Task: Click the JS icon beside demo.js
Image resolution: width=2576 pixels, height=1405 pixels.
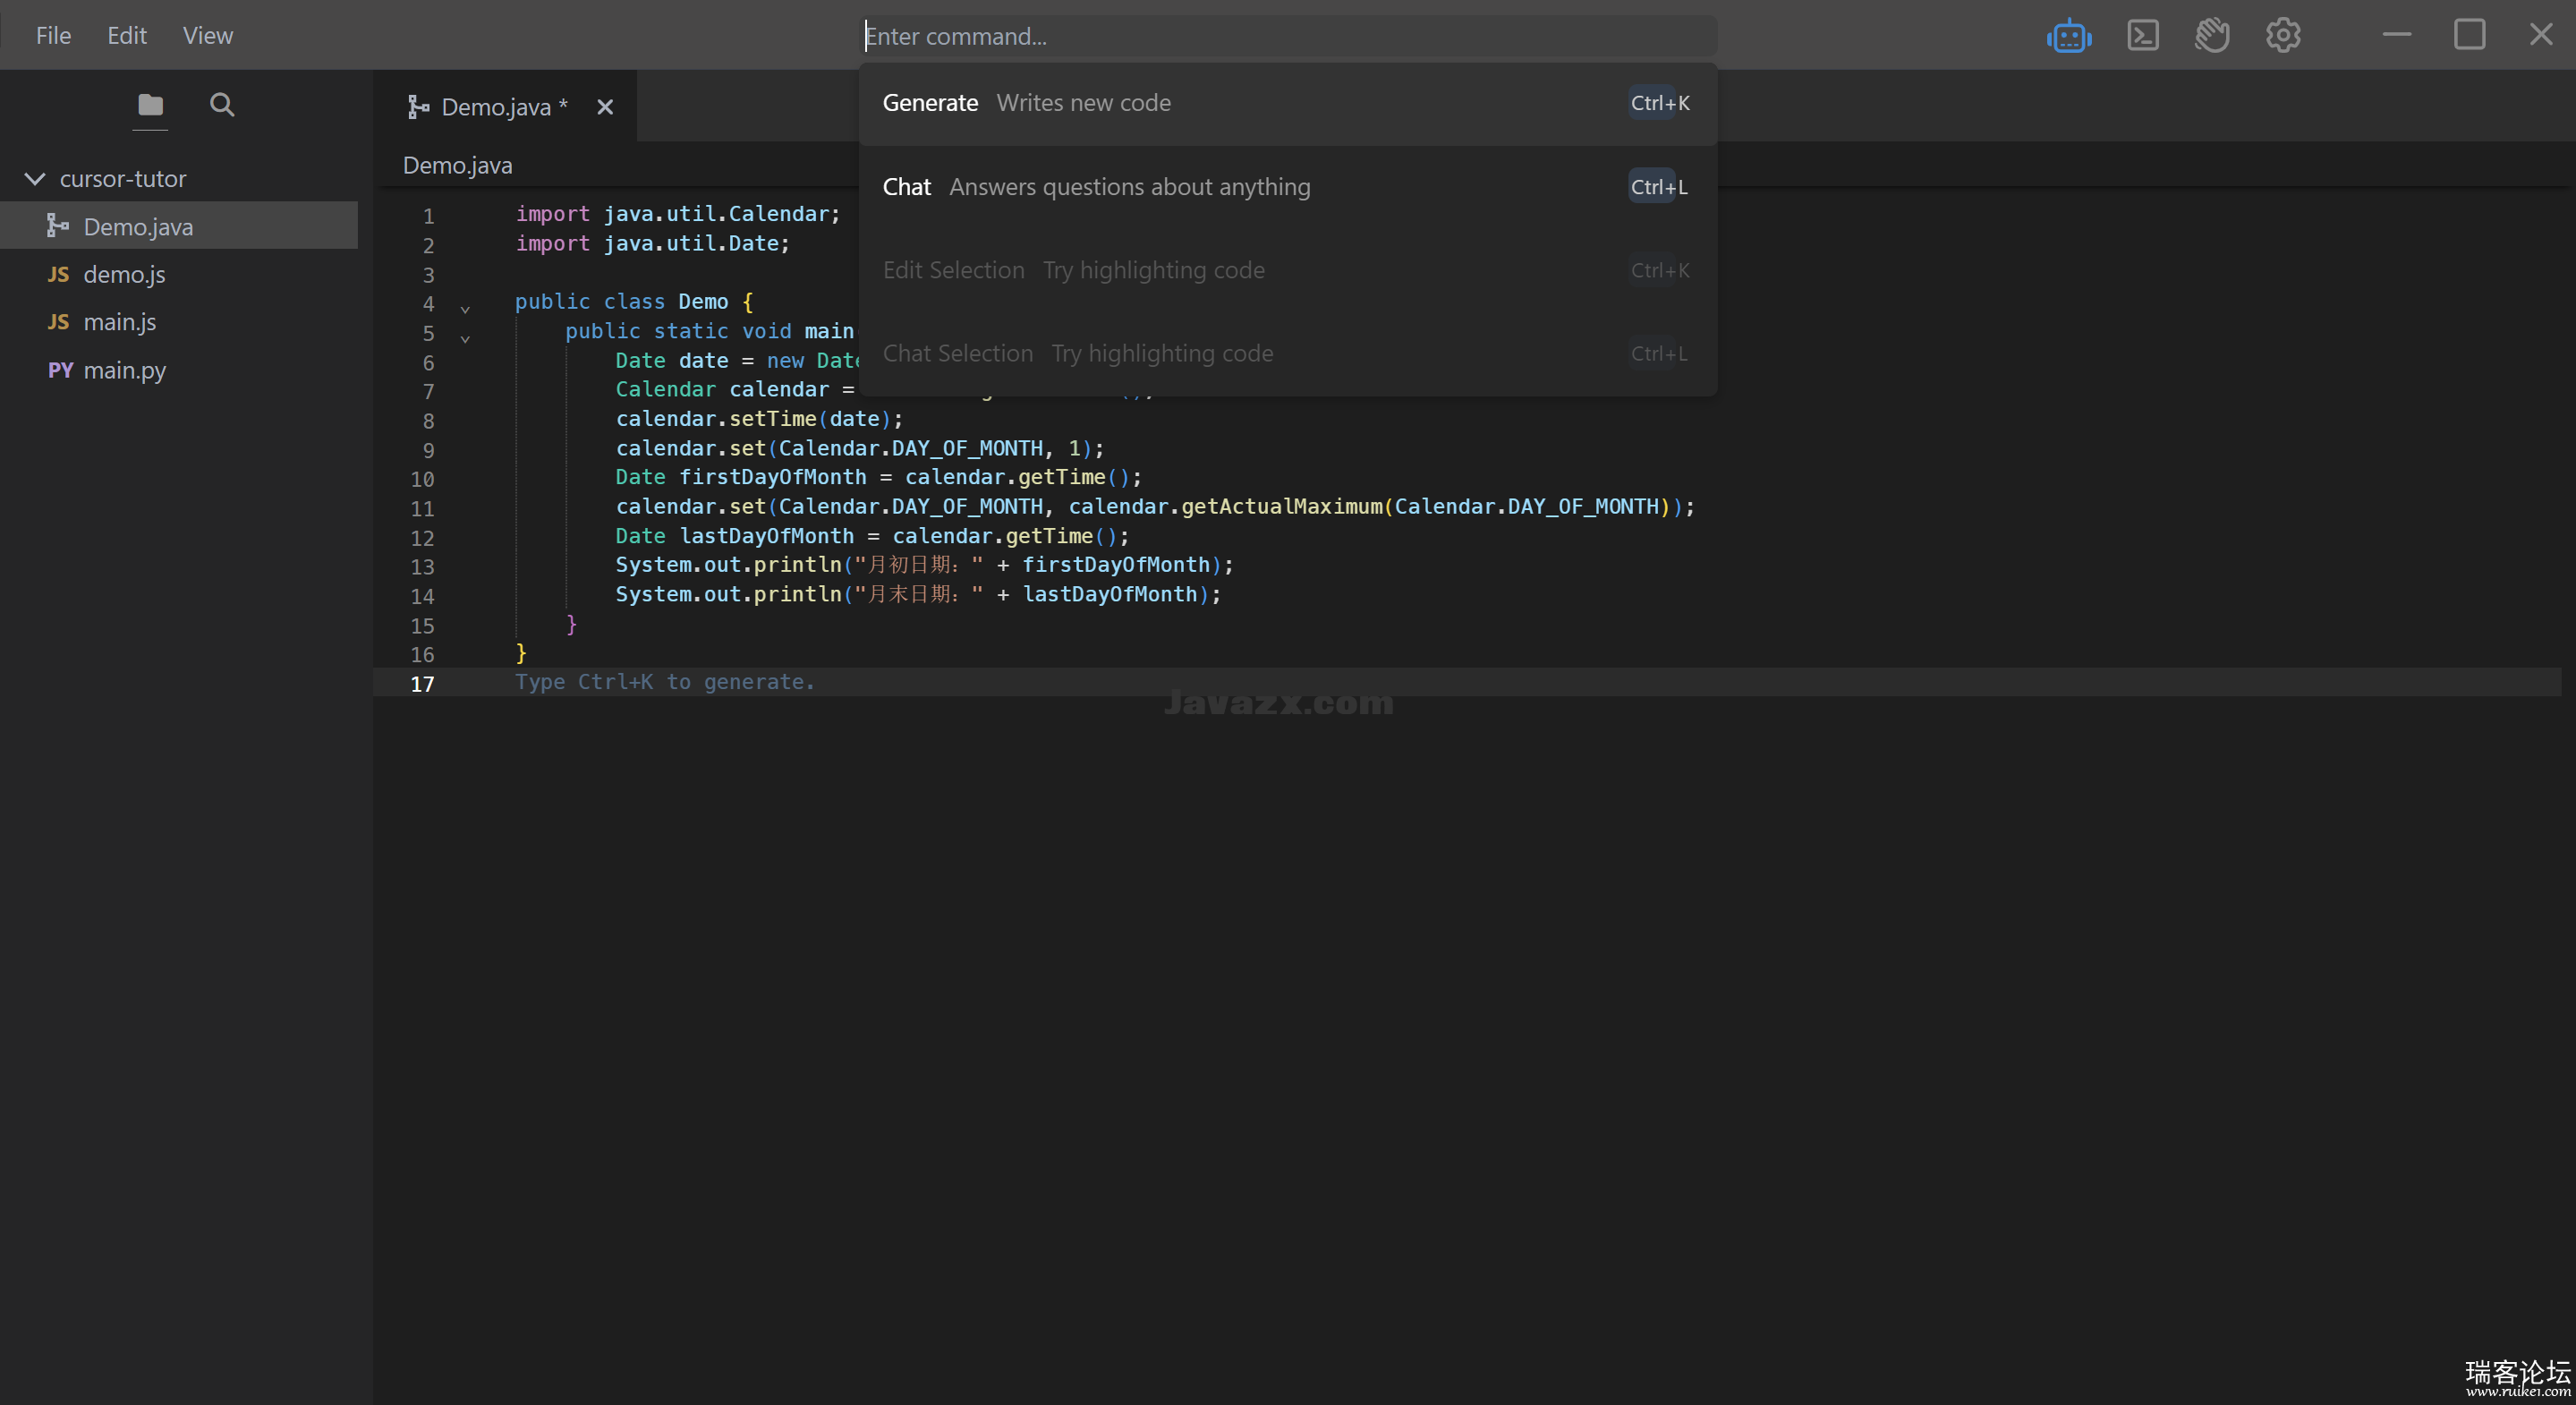Action: 59,274
